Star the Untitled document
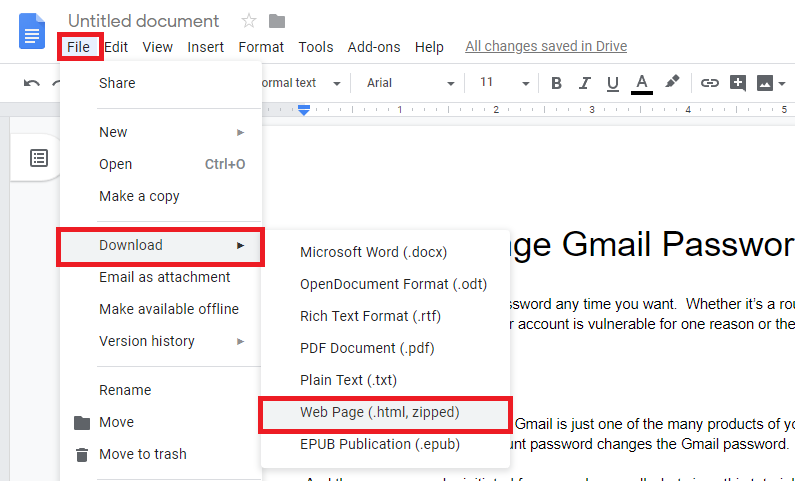 pyautogui.click(x=248, y=21)
